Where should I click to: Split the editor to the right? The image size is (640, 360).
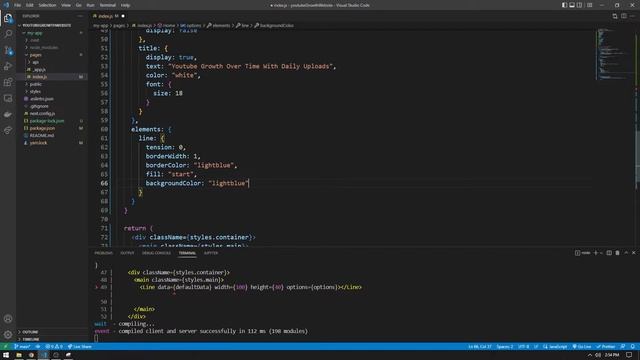624,16
